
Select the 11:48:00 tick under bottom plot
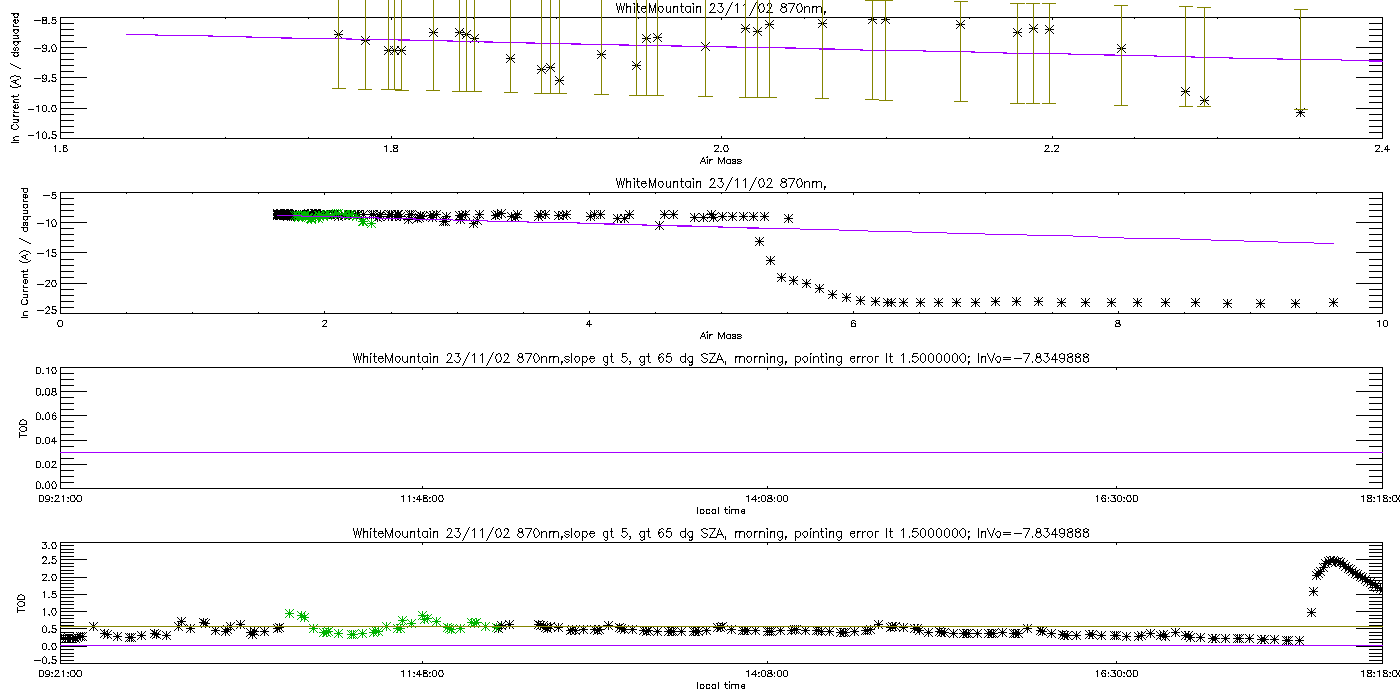[x=420, y=675]
